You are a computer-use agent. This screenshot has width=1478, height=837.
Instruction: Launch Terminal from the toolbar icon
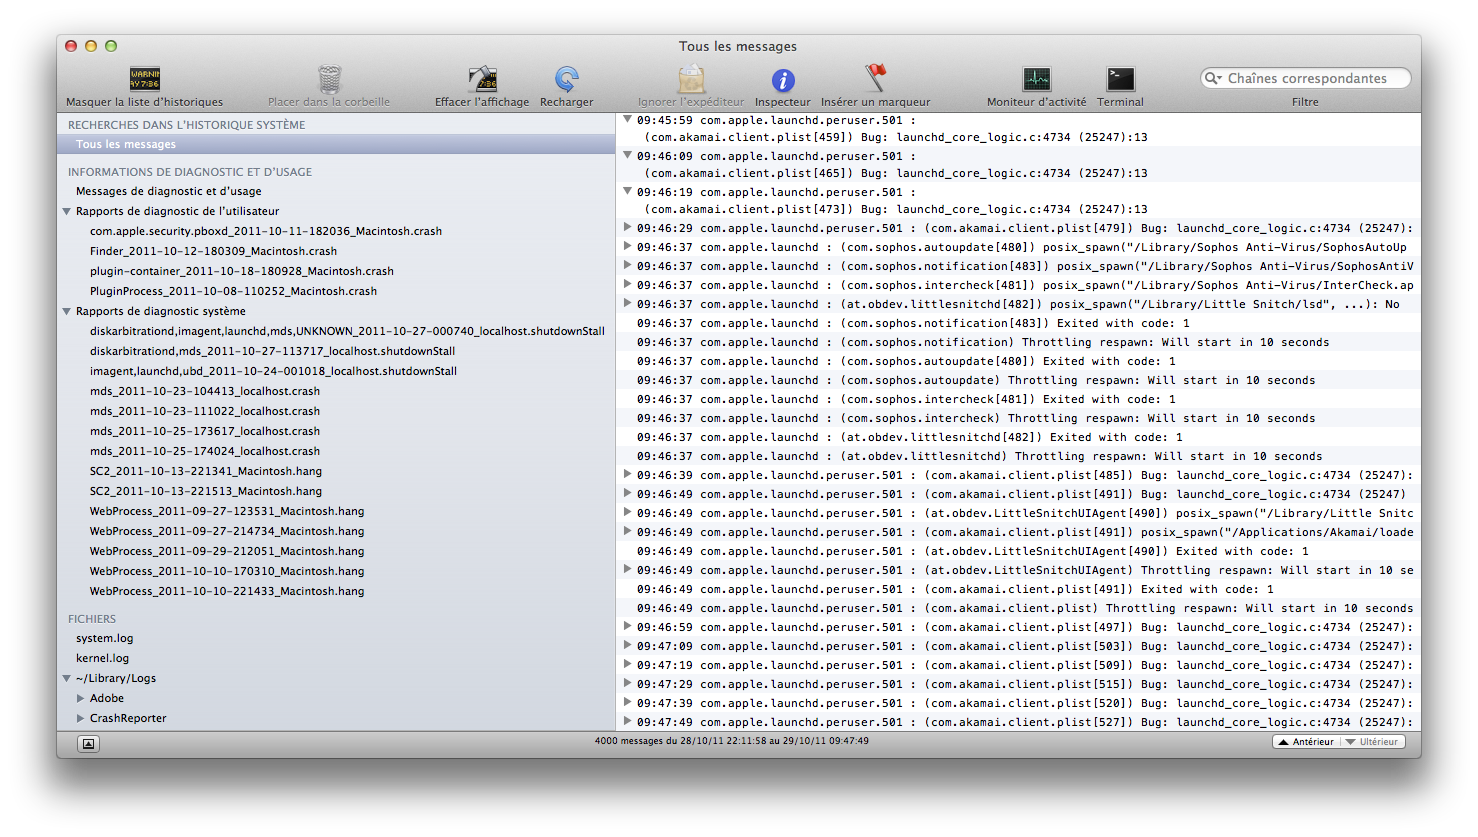tap(1120, 79)
